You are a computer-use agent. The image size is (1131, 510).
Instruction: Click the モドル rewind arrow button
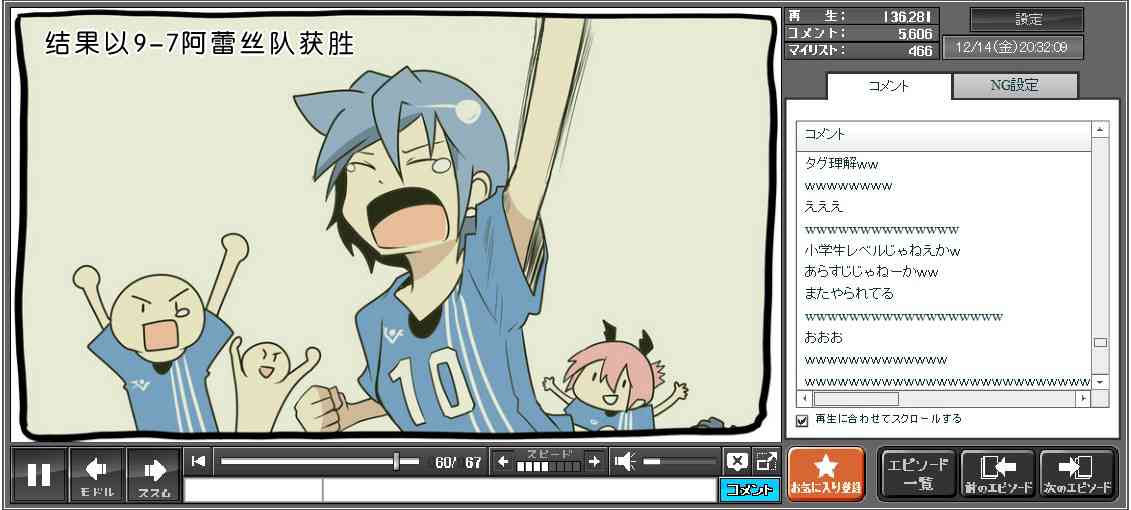(x=97, y=475)
